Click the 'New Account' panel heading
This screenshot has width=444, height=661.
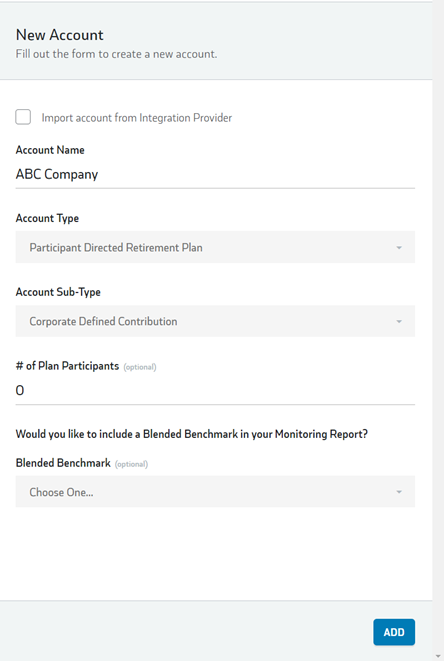click(x=59, y=35)
